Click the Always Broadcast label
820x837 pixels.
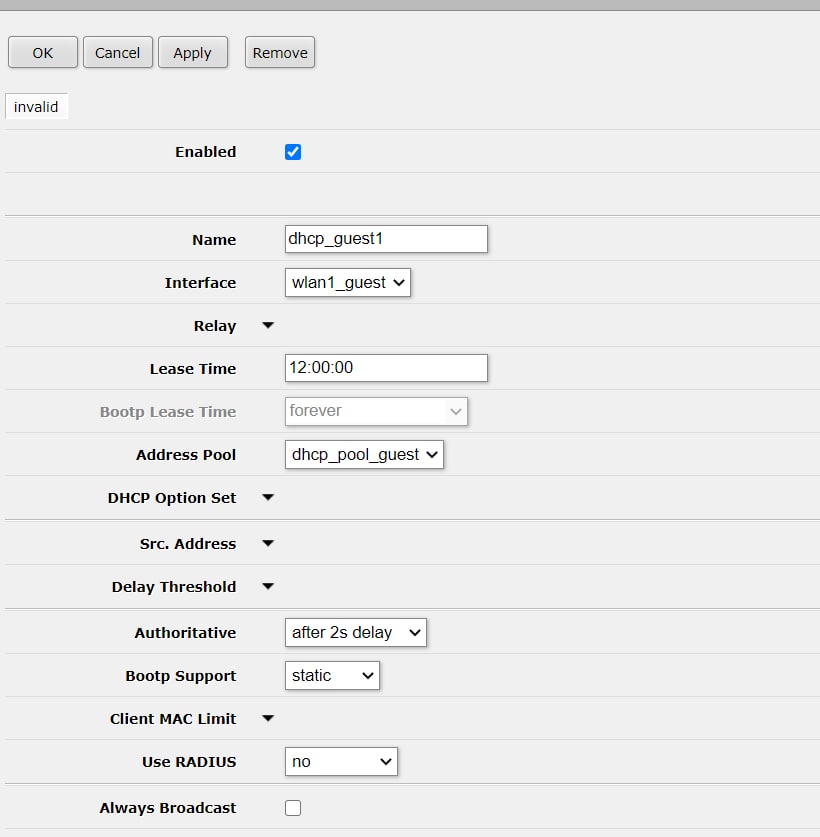tap(168, 808)
